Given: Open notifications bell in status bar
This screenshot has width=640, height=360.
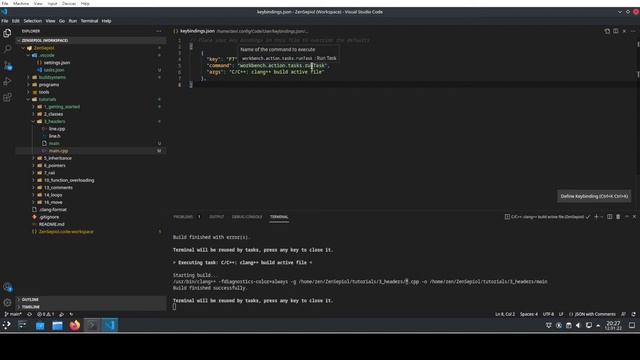Looking at the screenshot, I should [x=633, y=314].
